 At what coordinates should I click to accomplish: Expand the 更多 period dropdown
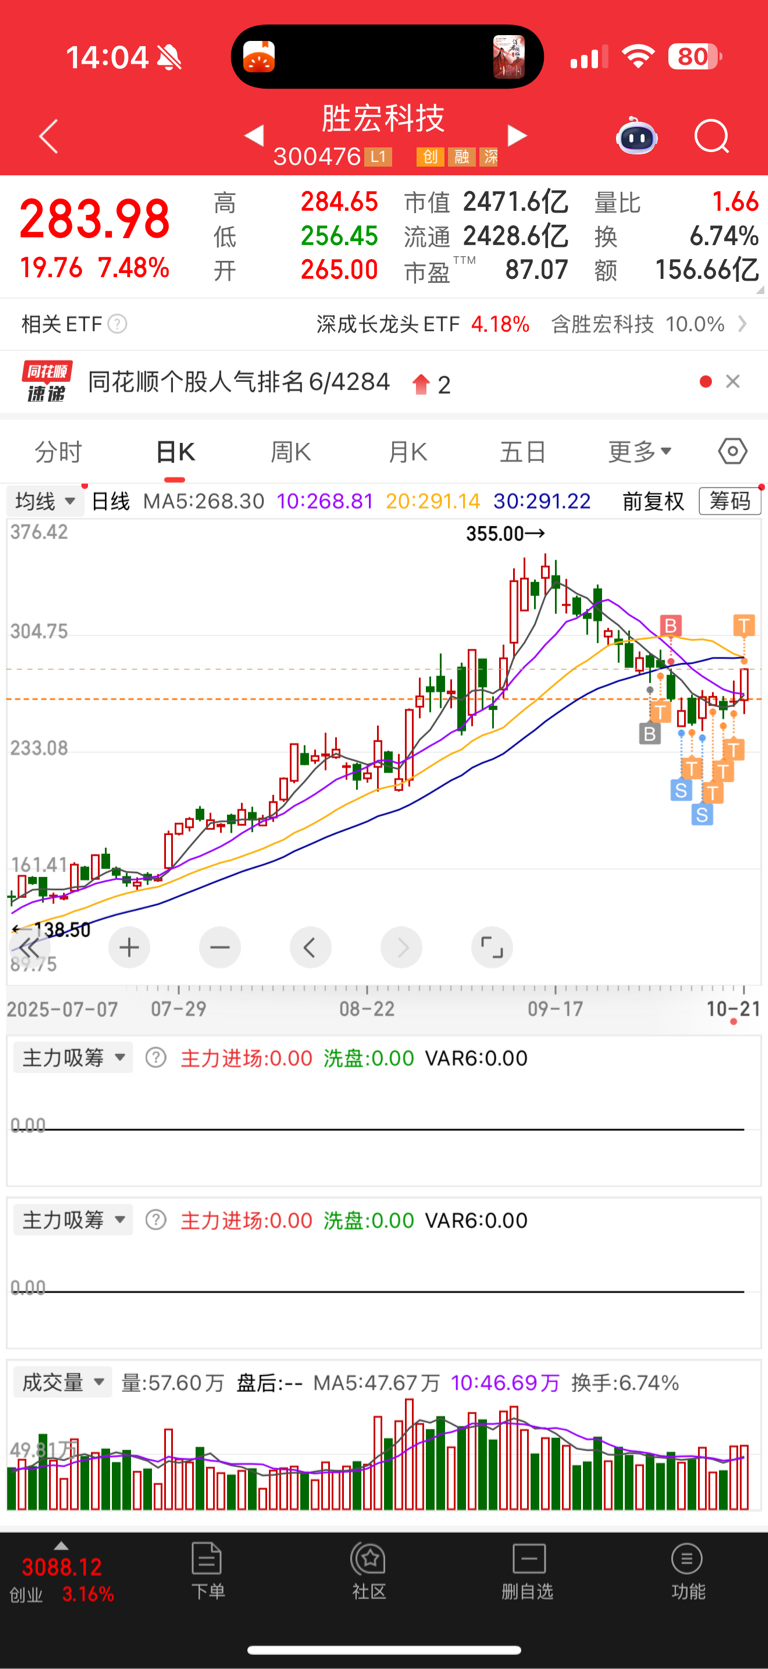tap(640, 452)
